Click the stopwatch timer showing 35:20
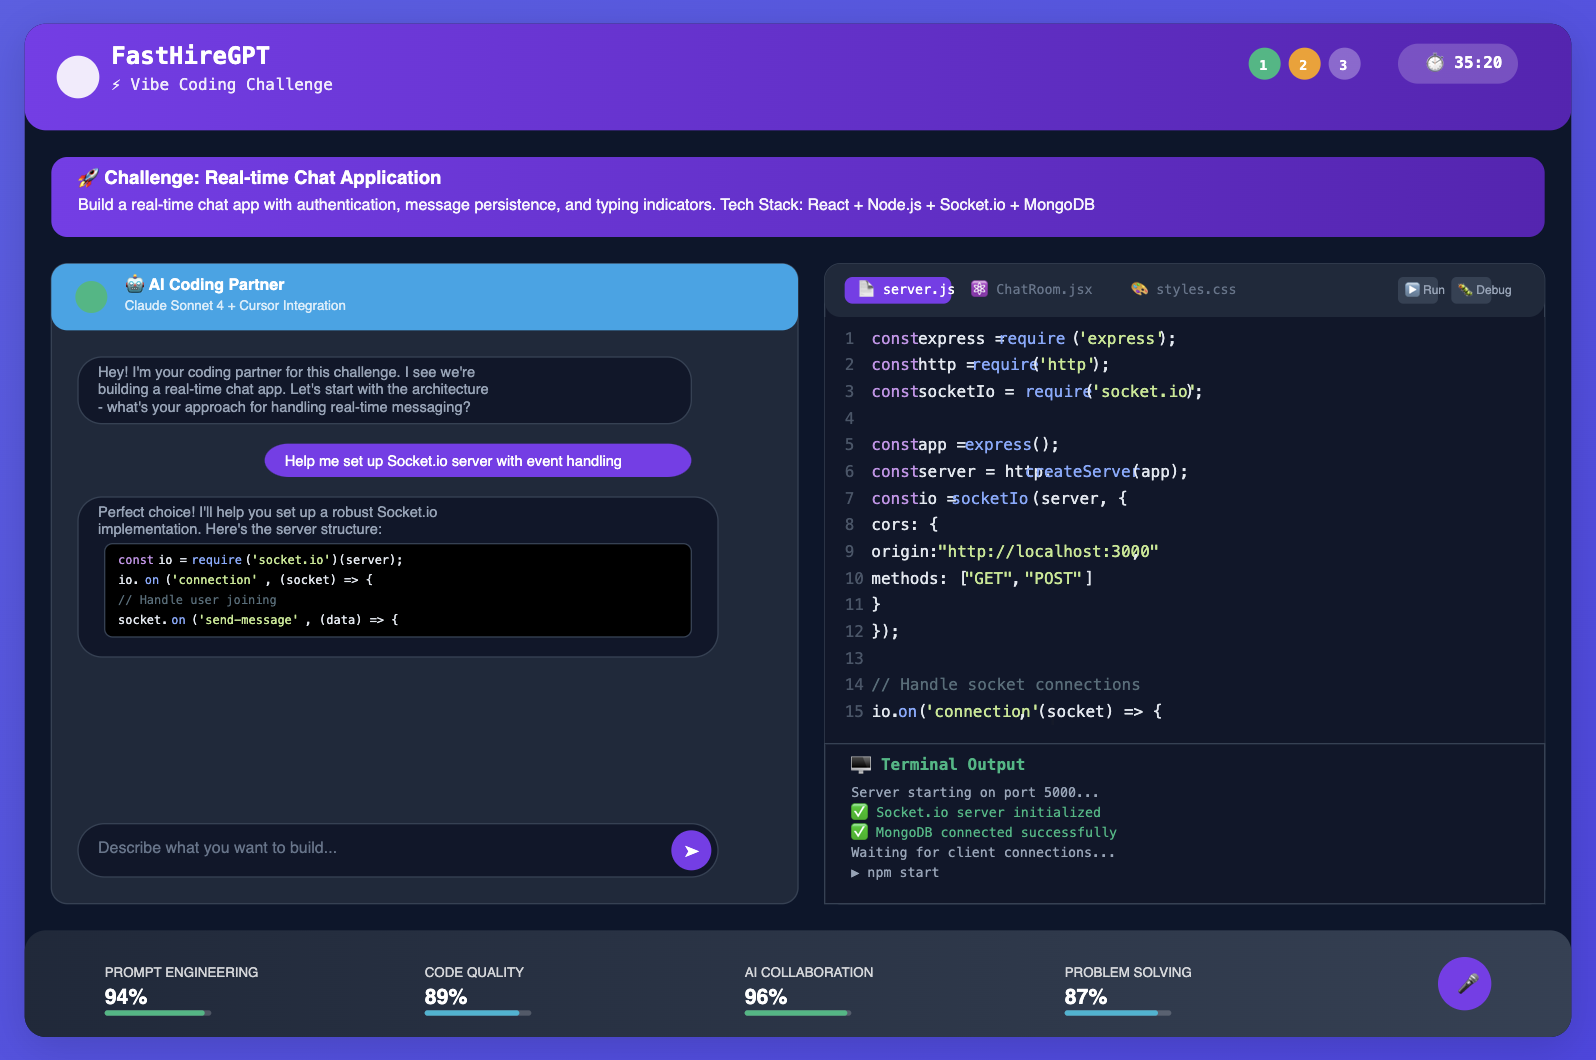This screenshot has width=1596, height=1060. [x=1457, y=63]
